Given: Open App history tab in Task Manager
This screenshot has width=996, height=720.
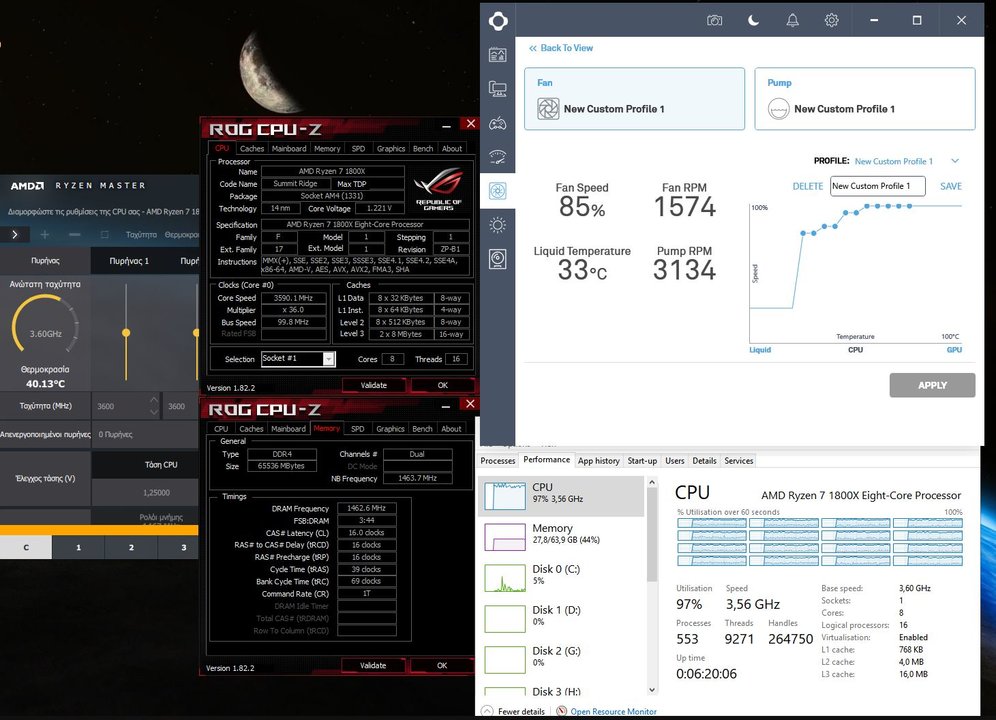Looking at the screenshot, I should tap(598, 461).
